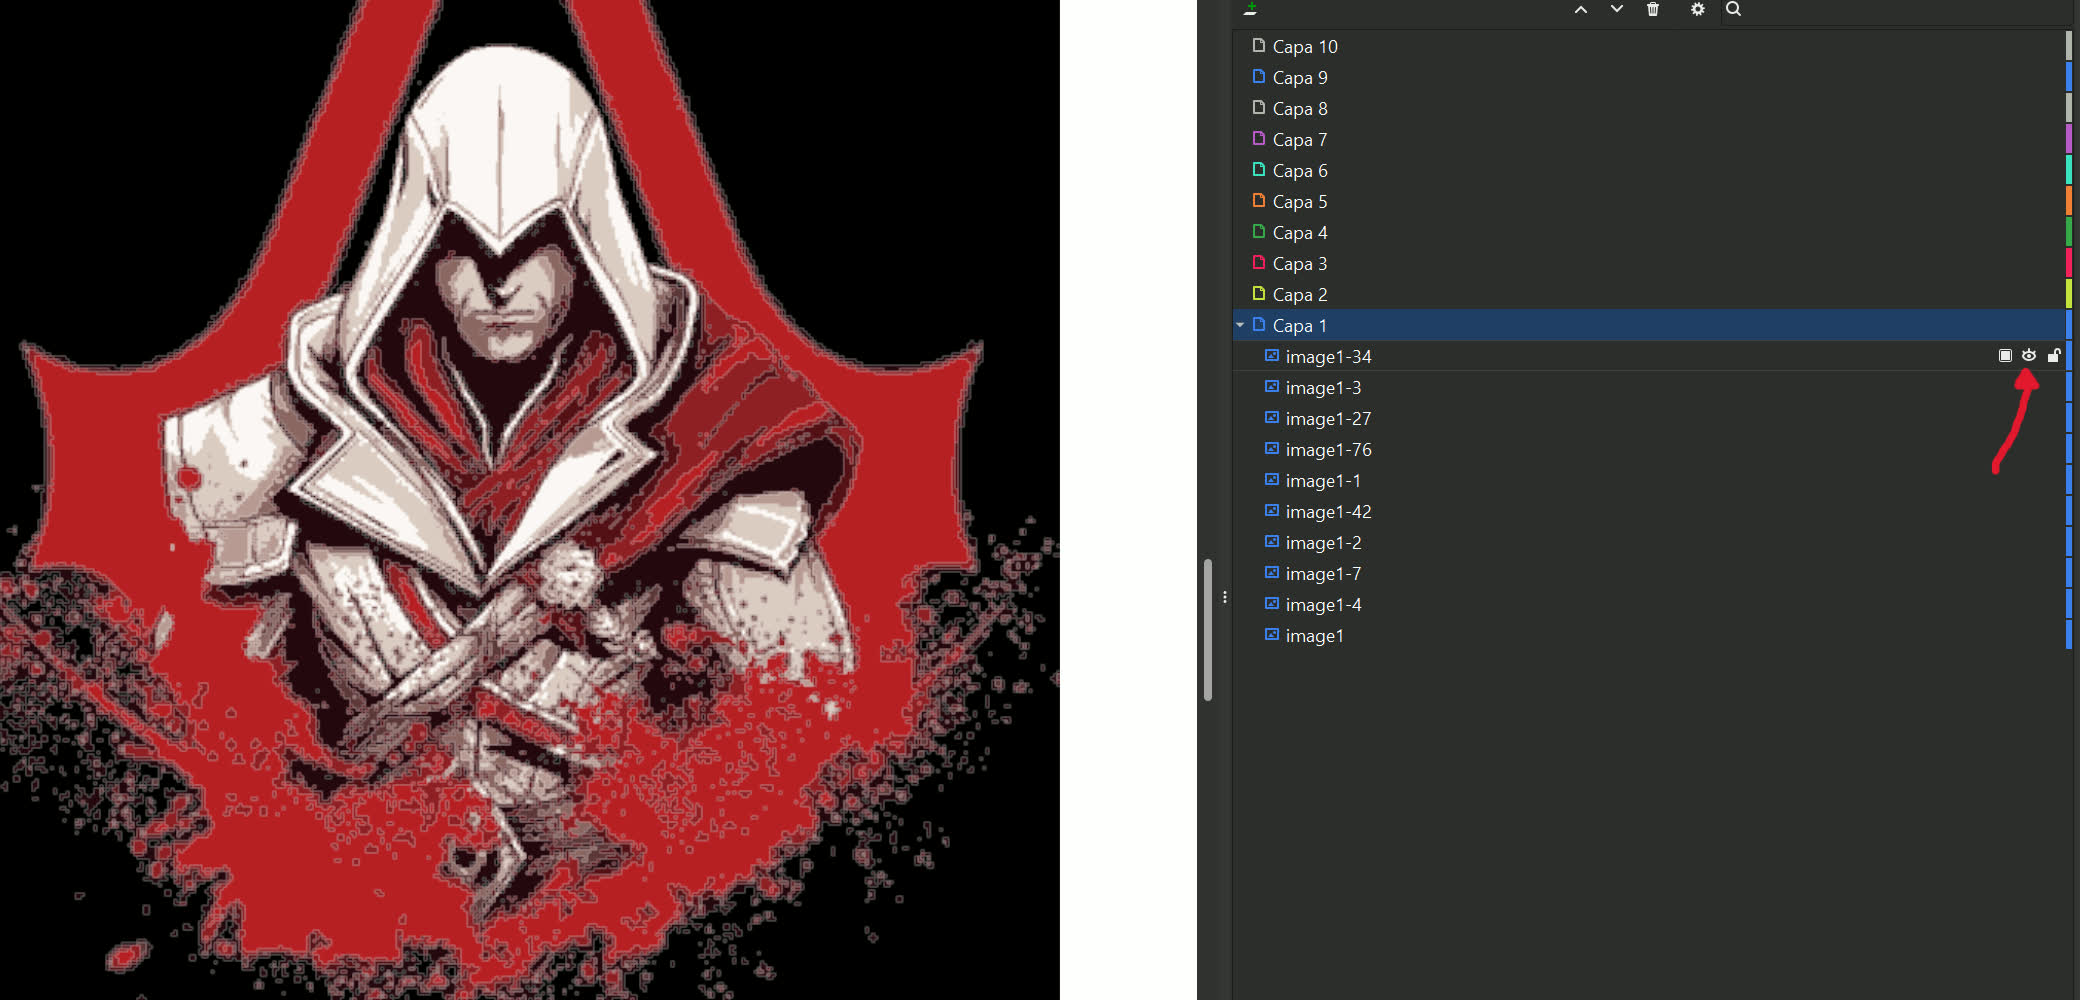2080x1000 pixels.
Task: Click the image icon beside image1-1
Action: tap(1272, 479)
